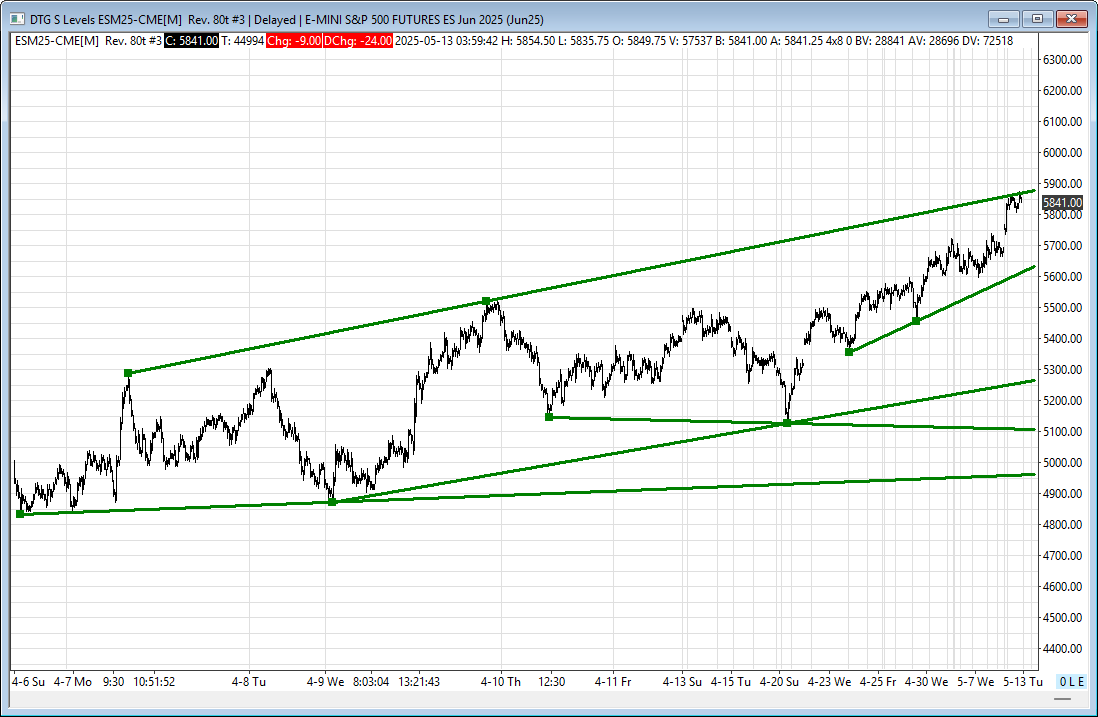
Task: Click the B: 5841.00 bid value
Action: pos(741,41)
